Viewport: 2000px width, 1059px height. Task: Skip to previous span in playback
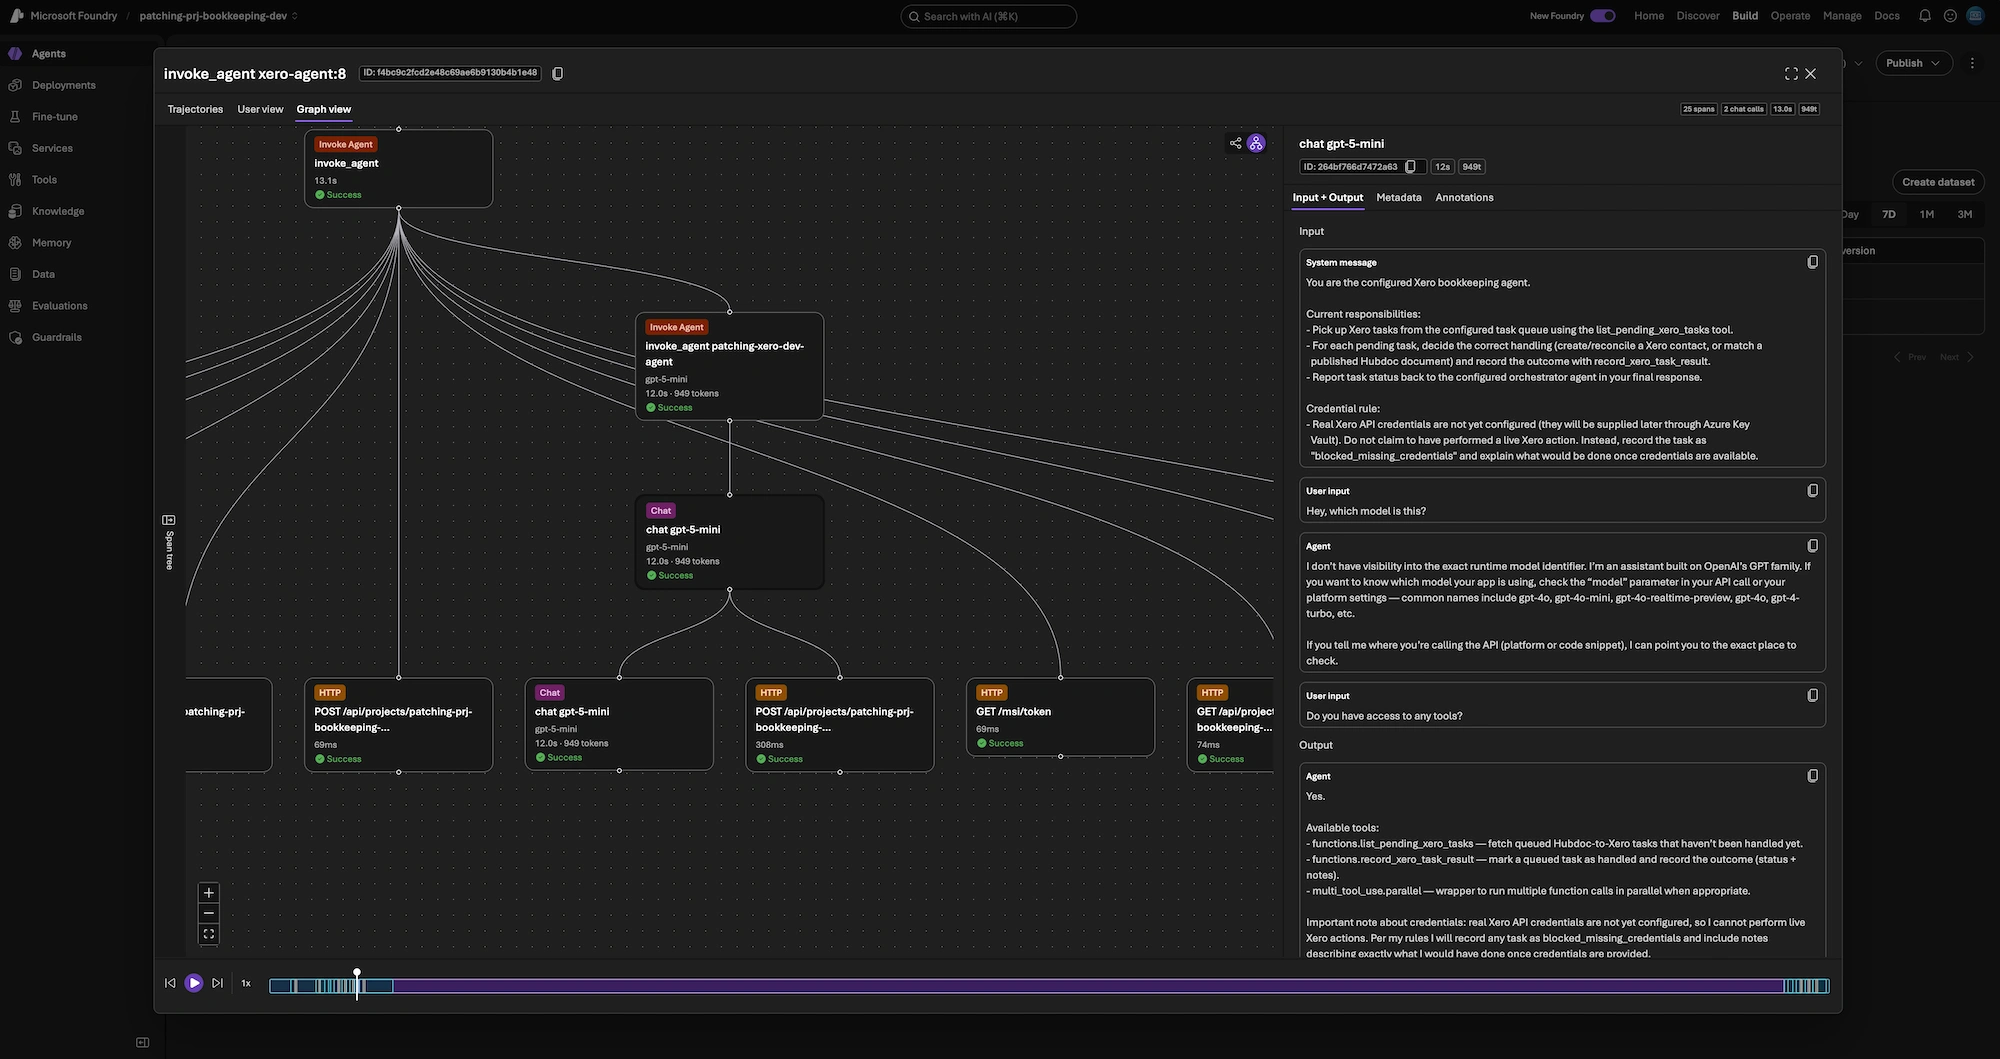coord(170,984)
